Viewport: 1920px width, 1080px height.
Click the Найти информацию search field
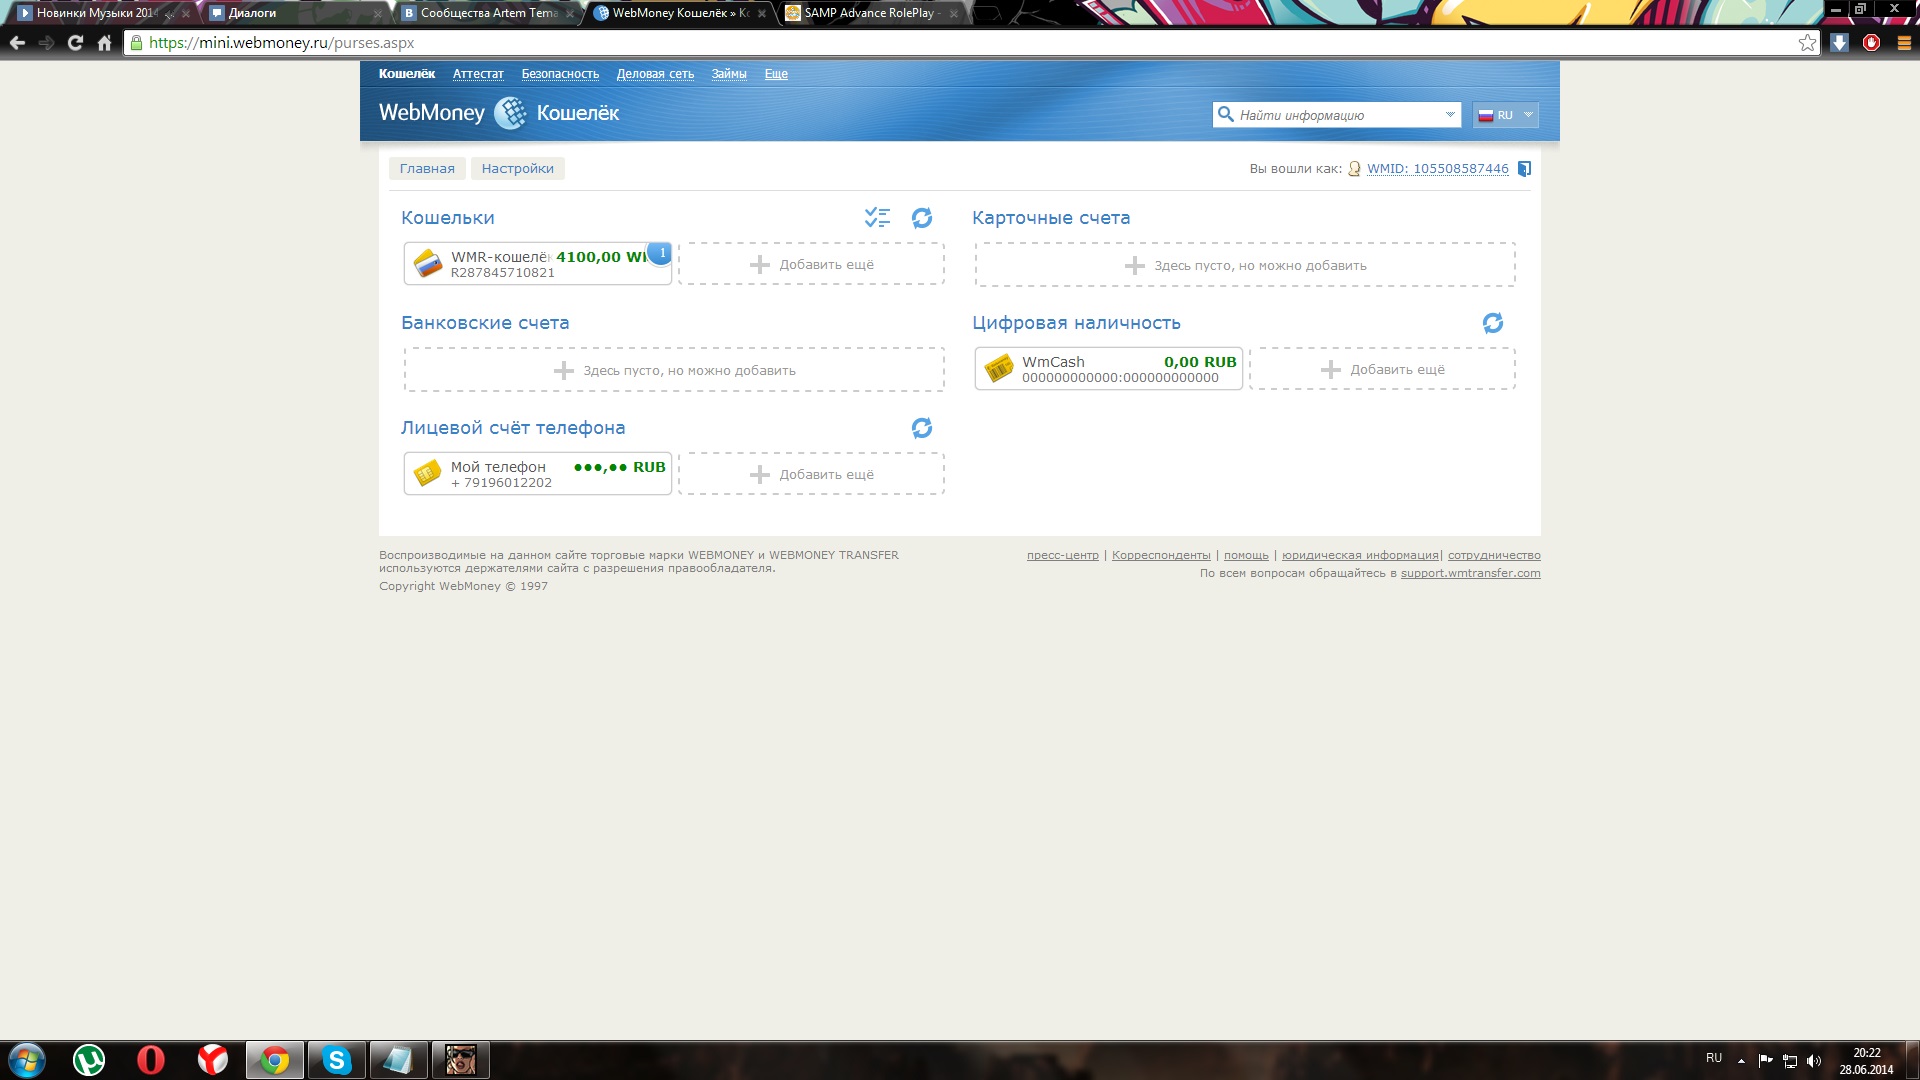1335,115
